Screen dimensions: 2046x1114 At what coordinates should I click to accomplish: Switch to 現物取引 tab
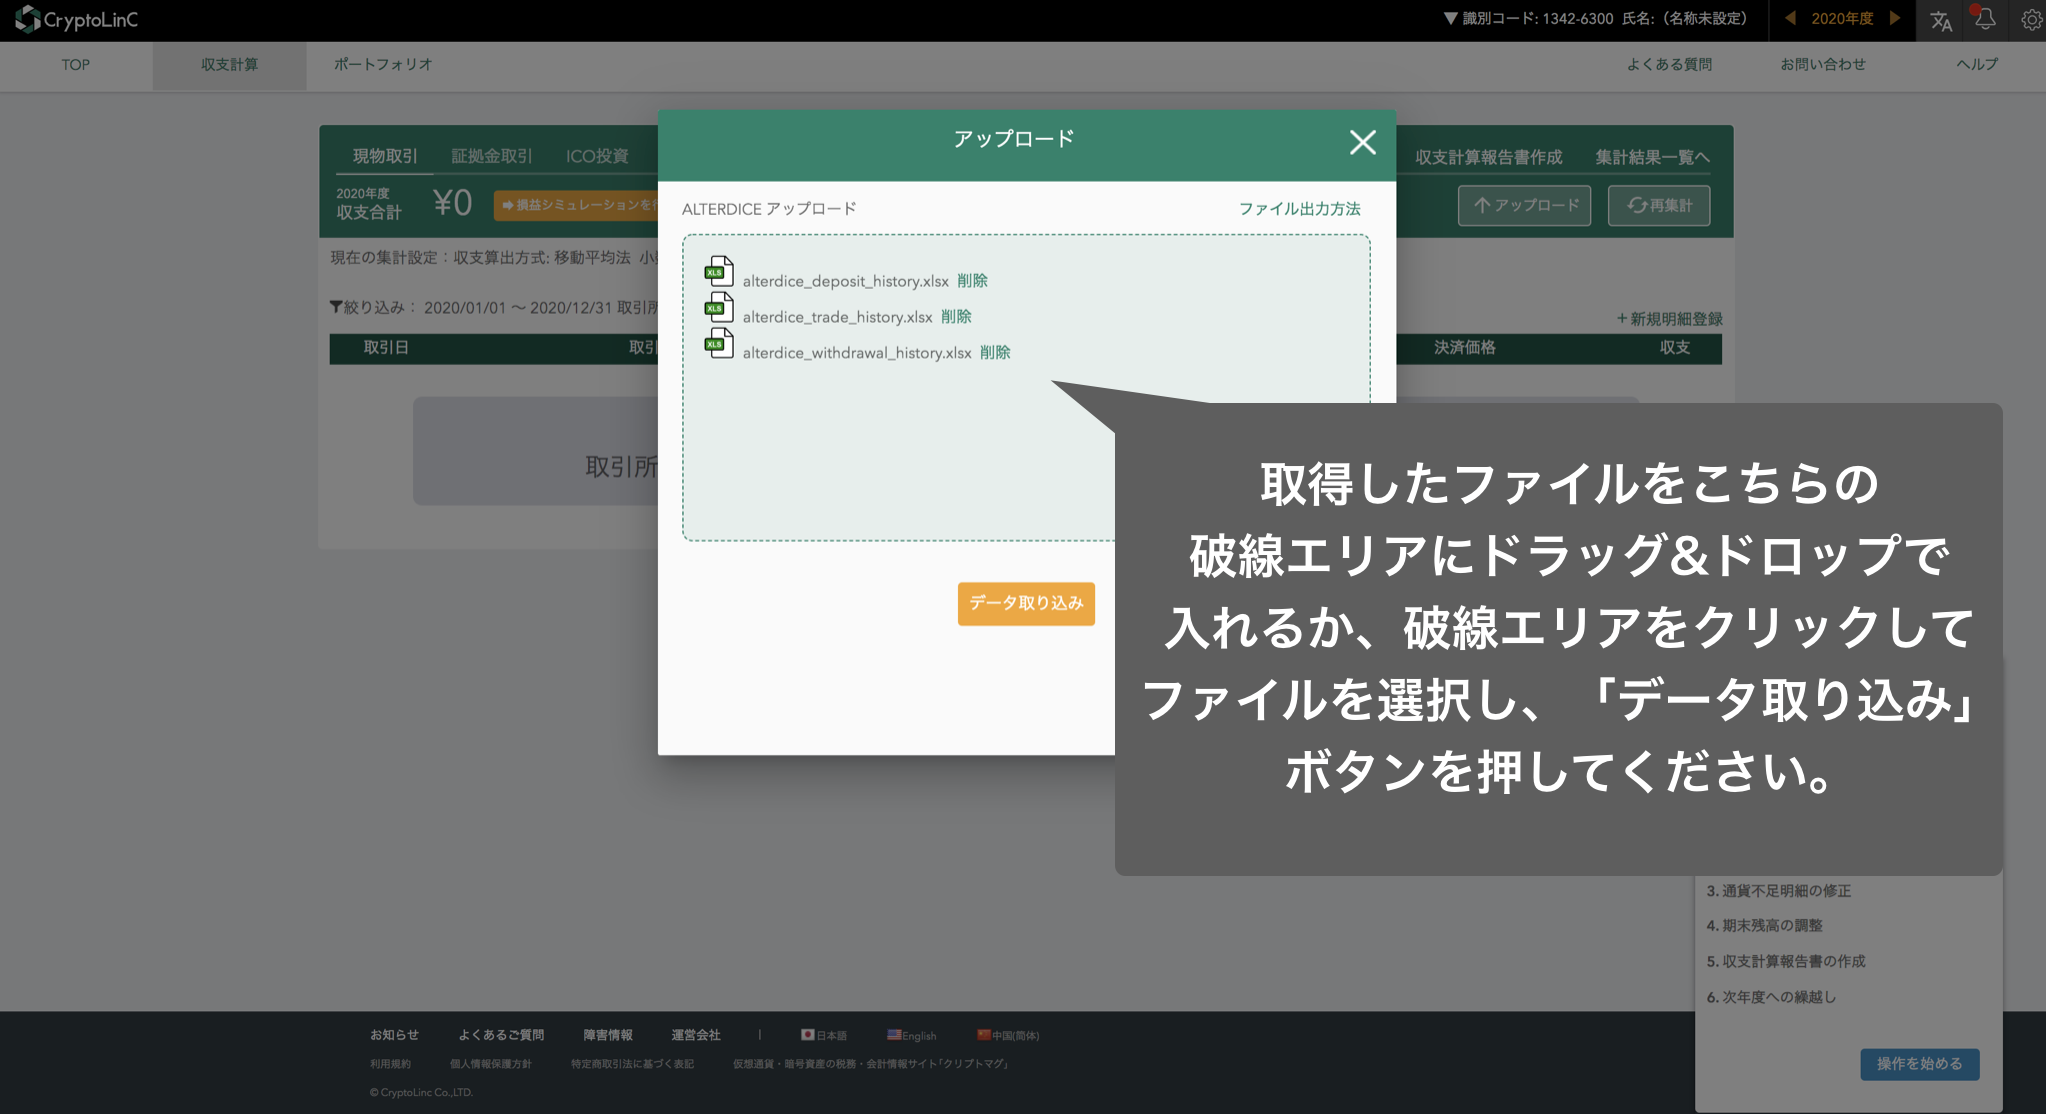click(x=385, y=156)
